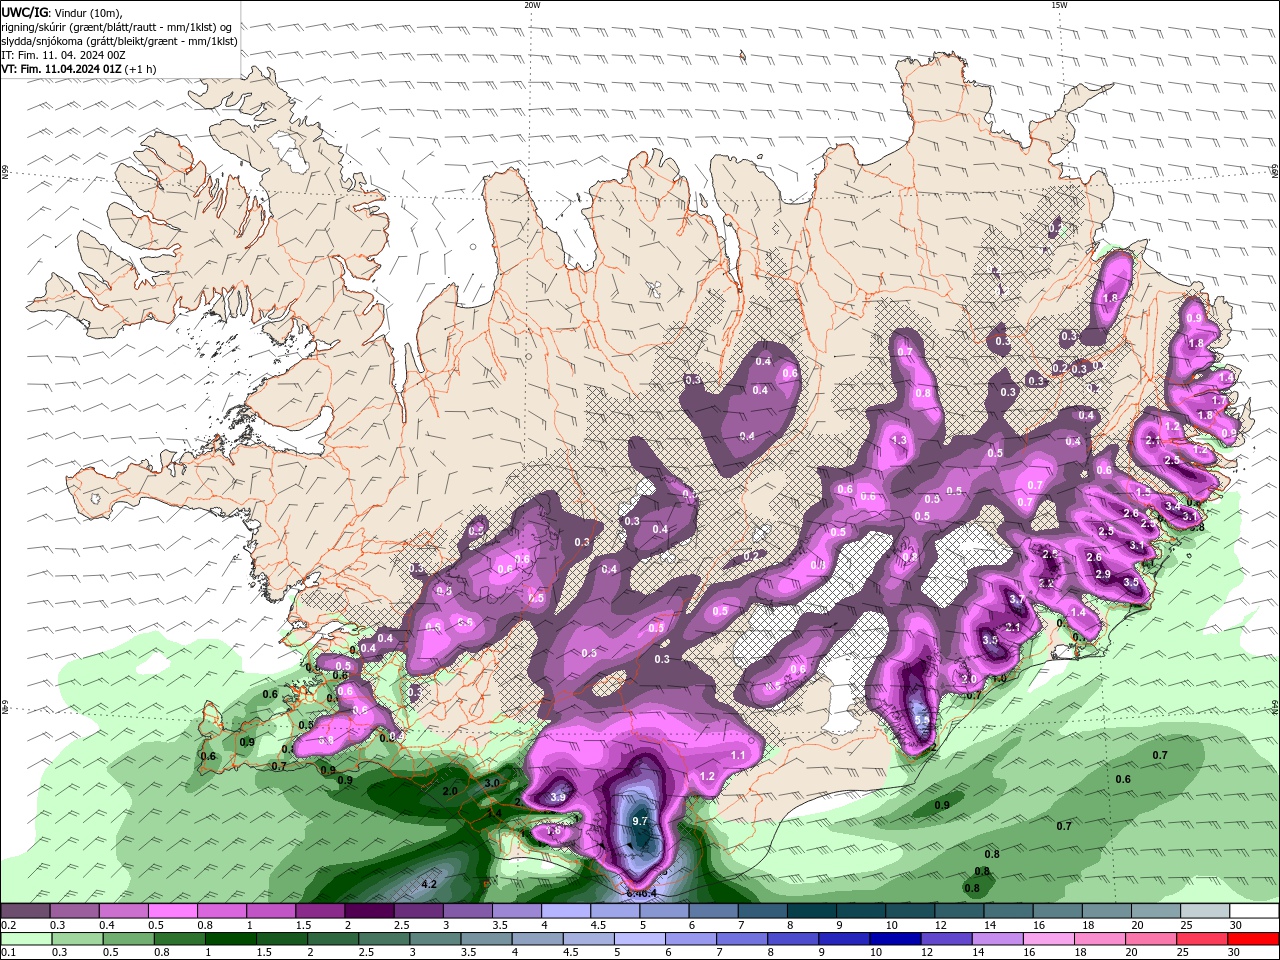Select the 5.5 snowfall value label

(922, 719)
